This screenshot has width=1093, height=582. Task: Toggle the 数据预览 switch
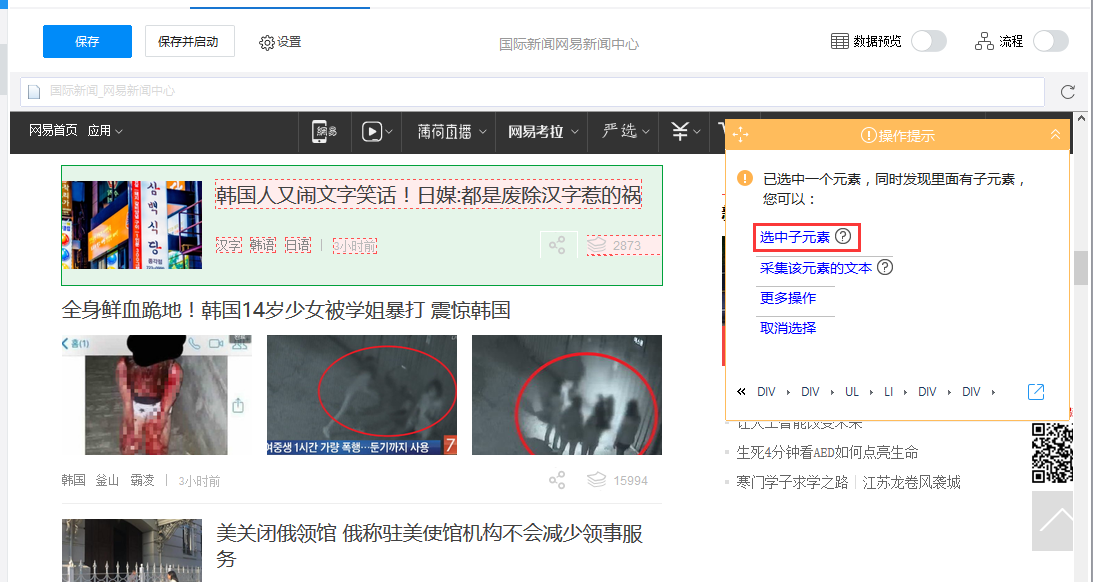[x=928, y=41]
